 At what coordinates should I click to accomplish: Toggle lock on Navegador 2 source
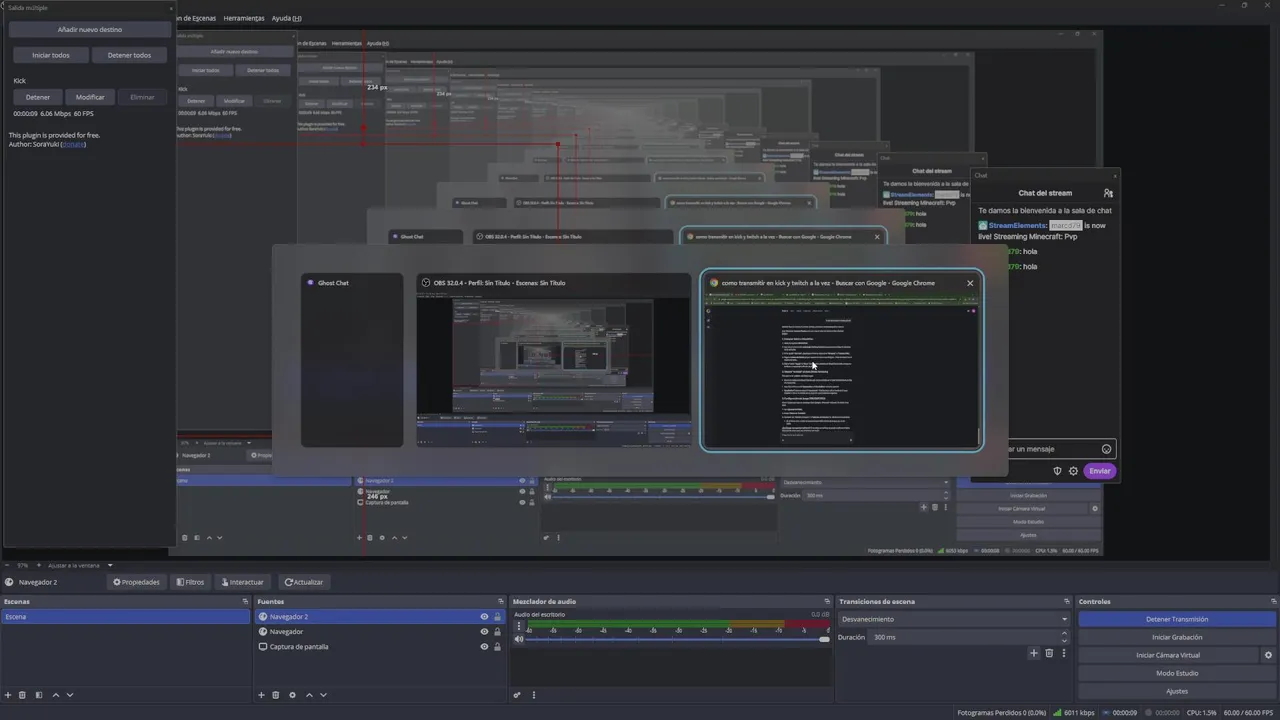(x=497, y=617)
